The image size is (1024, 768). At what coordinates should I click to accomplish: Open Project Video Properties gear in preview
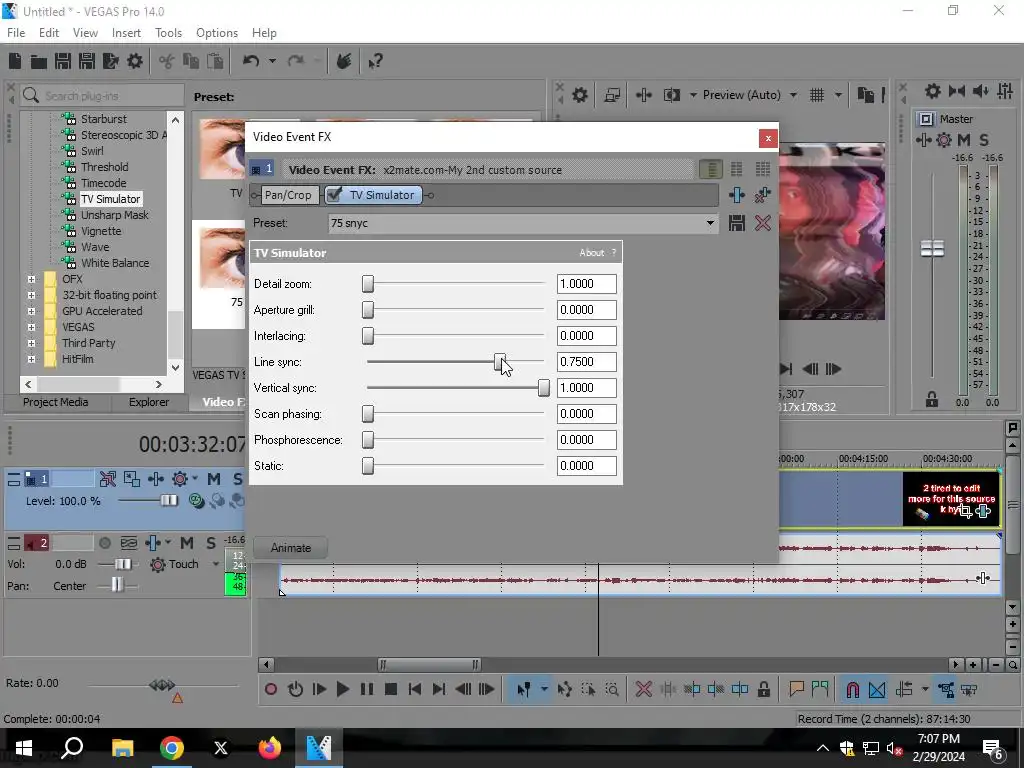point(579,95)
